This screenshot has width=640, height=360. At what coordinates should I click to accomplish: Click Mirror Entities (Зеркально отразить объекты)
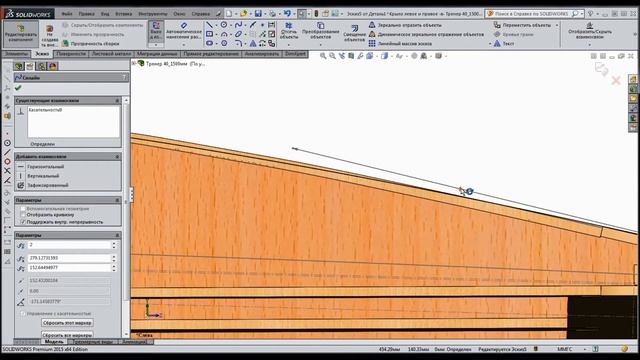click(404, 25)
